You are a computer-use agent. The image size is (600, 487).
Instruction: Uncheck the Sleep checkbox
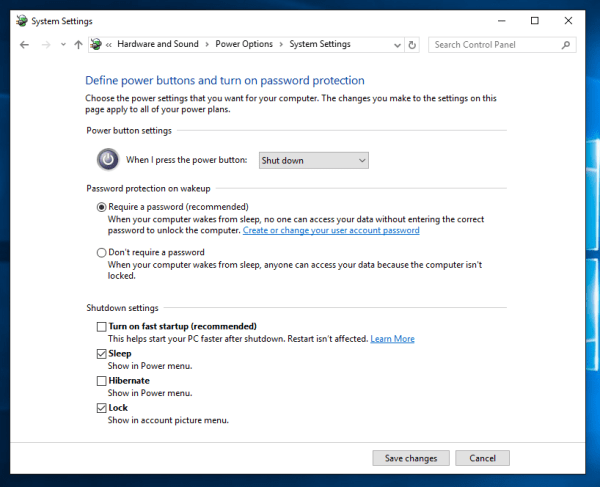click(x=101, y=354)
